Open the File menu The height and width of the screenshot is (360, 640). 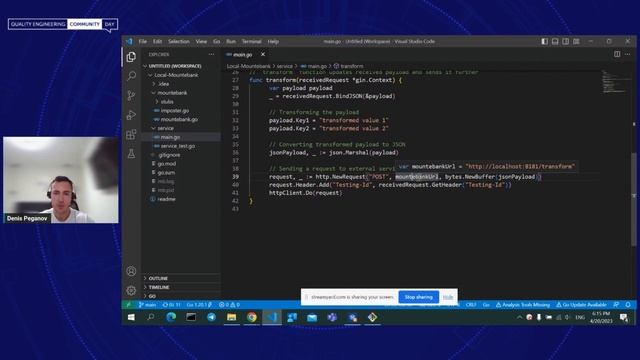click(143, 41)
